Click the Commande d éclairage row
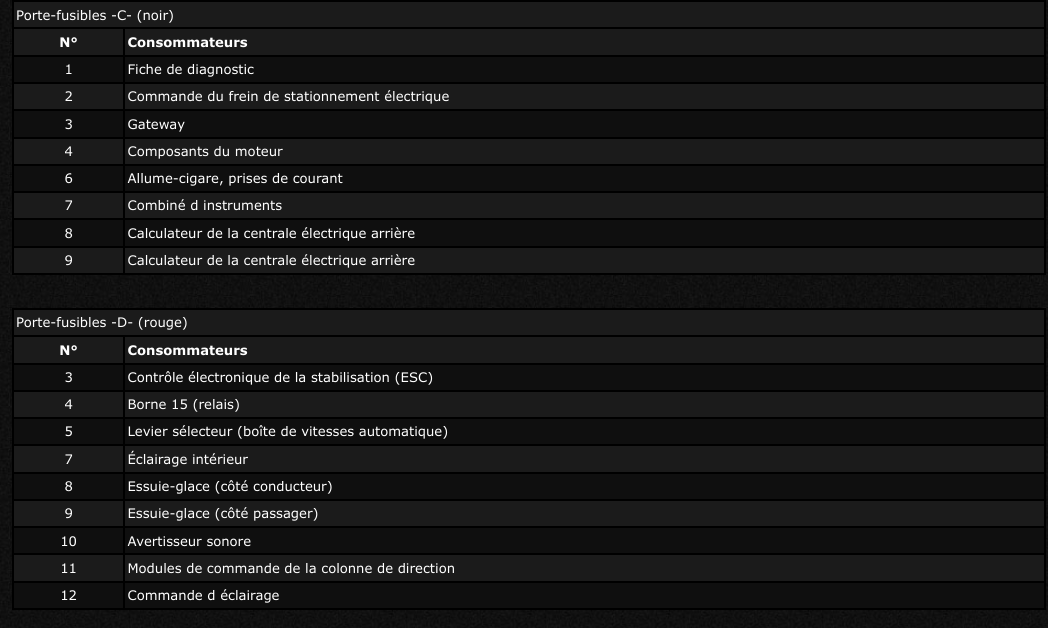The height and width of the screenshot is (628, 1048). click(203, 595)
